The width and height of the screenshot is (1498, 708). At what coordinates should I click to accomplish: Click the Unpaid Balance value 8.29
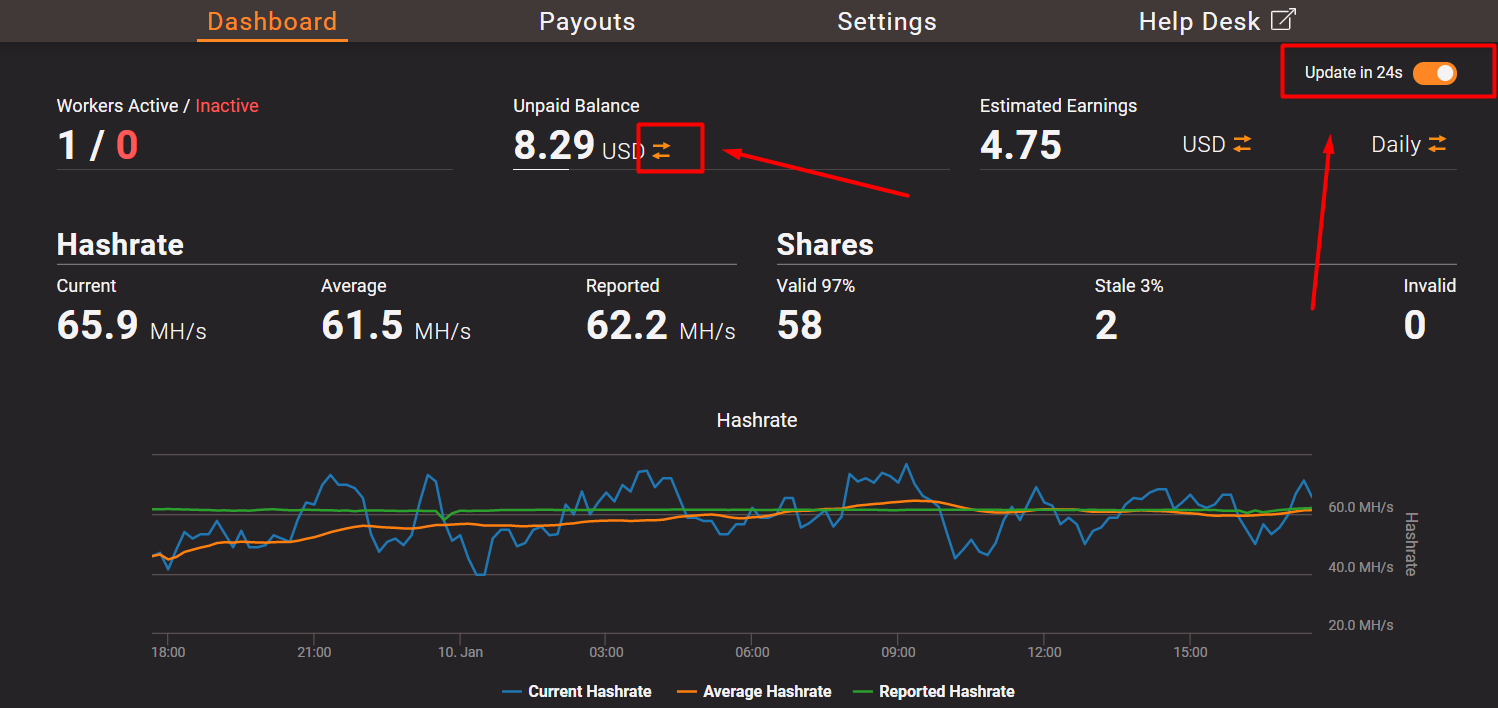[554, 146]
